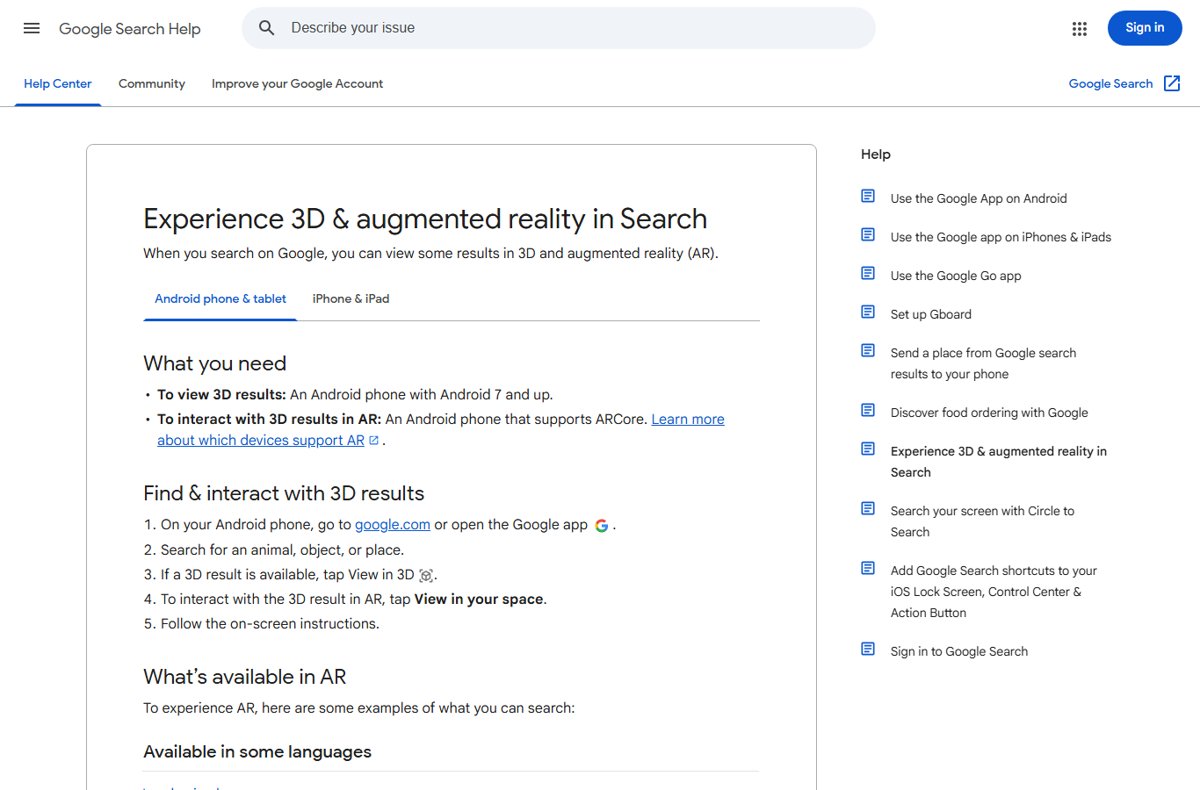The height and width of the screenshot is (790, 1200).
Task: Click the Sign in button
Action: point(1145,28)
